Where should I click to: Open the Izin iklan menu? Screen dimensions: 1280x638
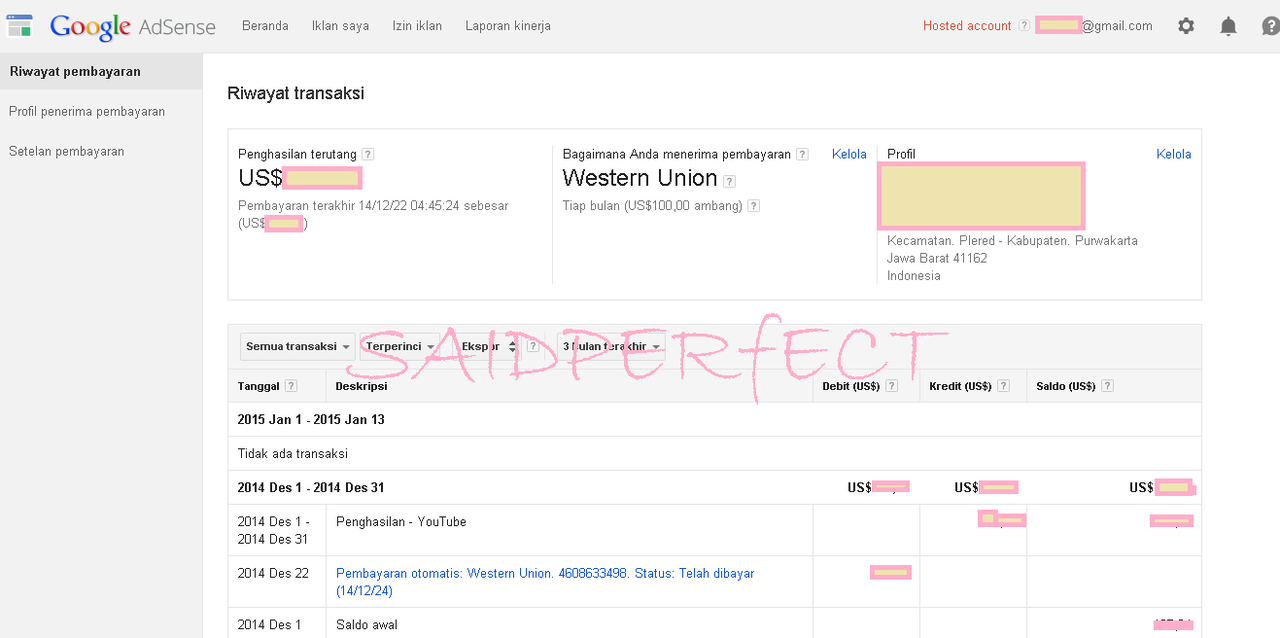[x=417, y=26]
